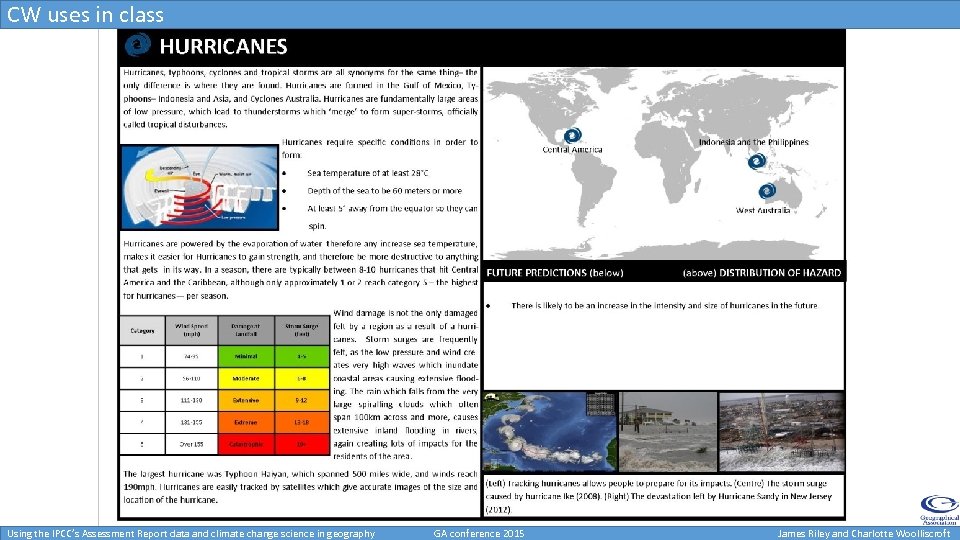Screen dimensions: 960x540
Task: Select the hurricane marker near Indonesia and Philippines
Action: coord(757,162)
